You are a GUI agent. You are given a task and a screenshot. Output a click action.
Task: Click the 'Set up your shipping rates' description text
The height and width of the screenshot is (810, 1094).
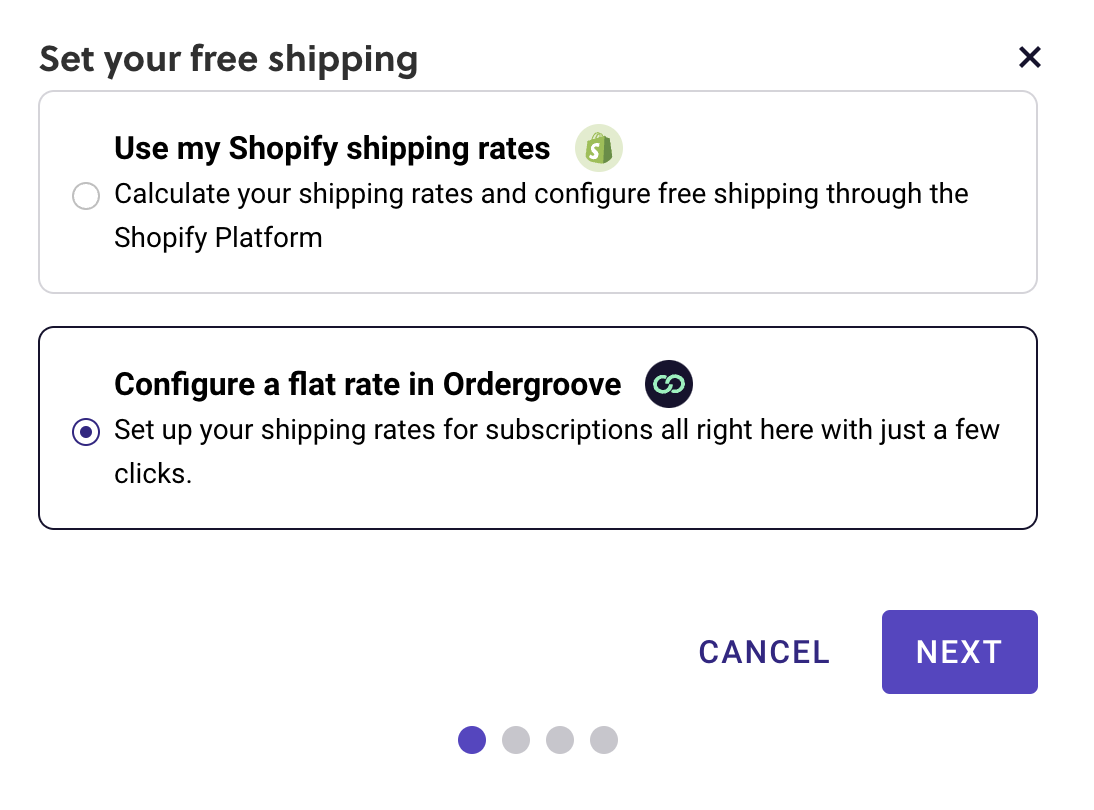click(557, 430)
